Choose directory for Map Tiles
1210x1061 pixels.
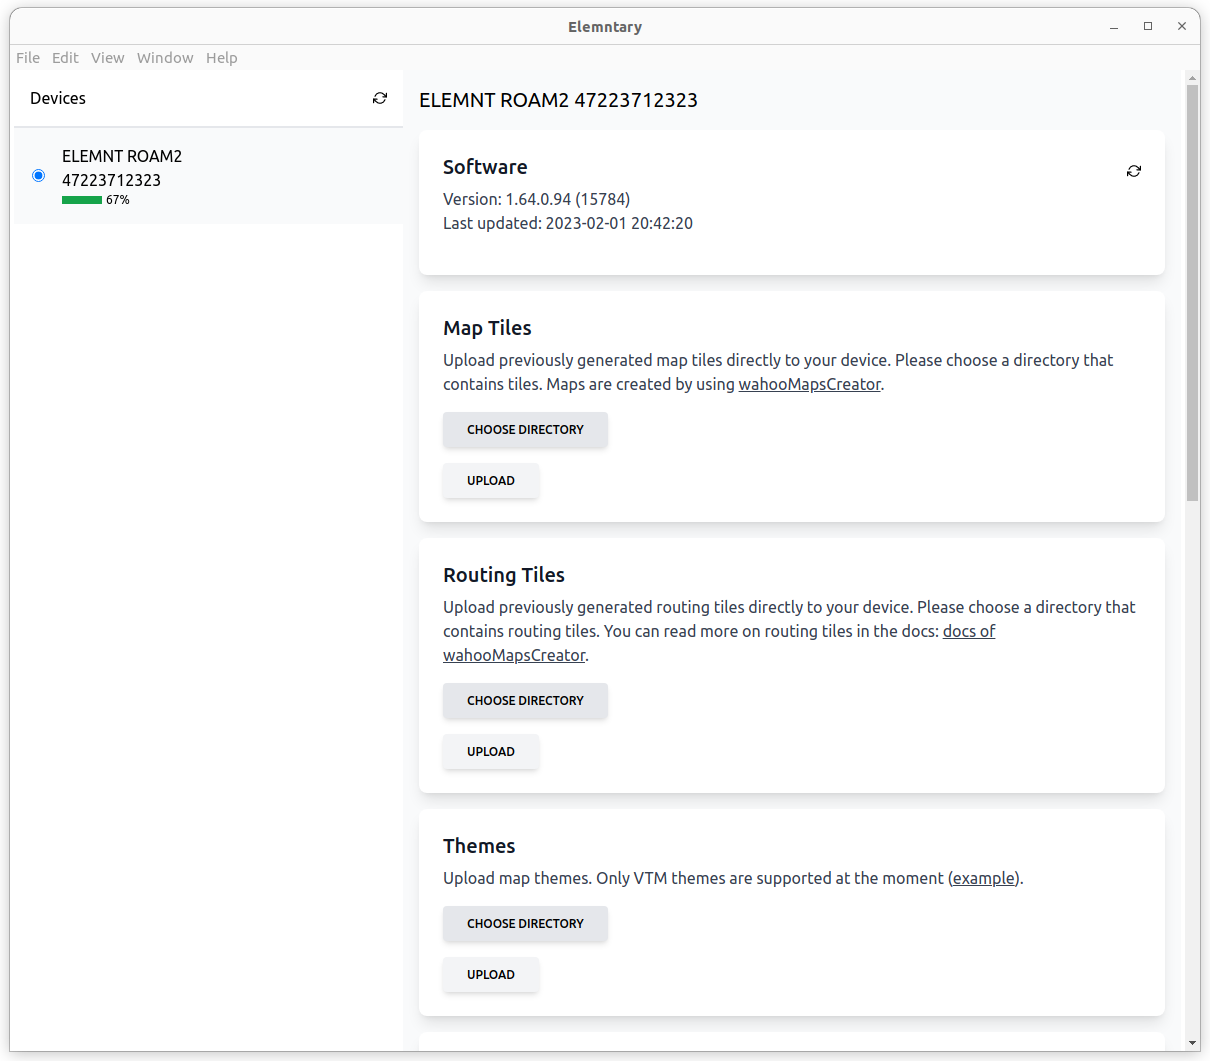(525, 430)
